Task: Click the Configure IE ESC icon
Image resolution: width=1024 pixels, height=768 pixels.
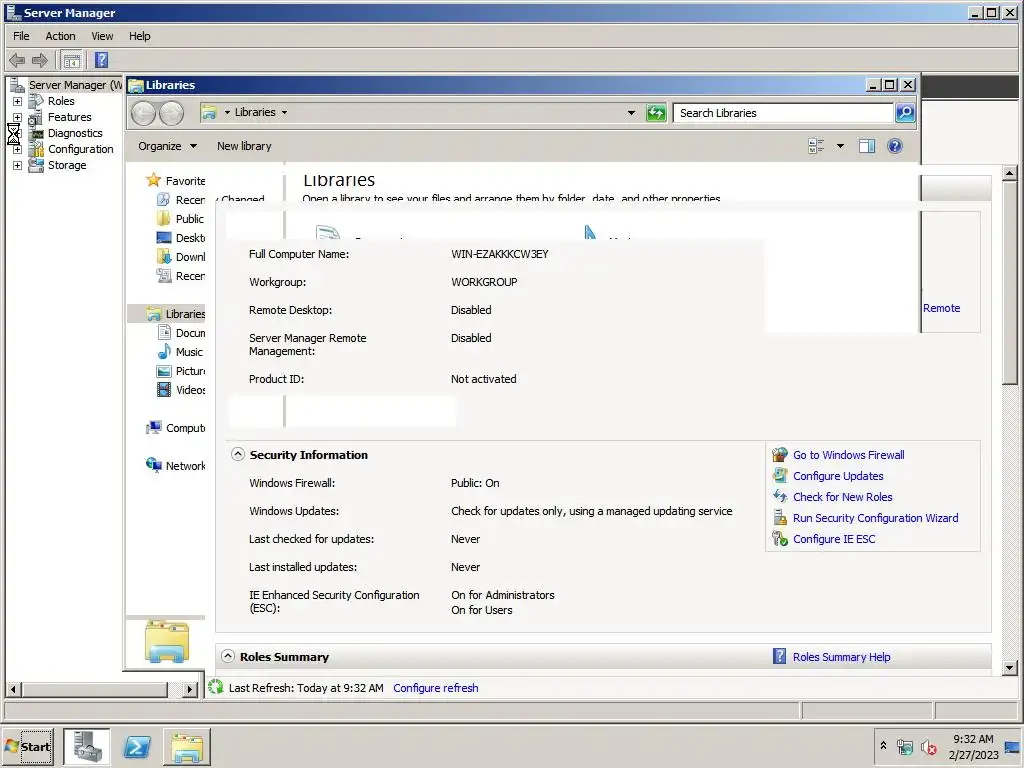Action: pyautogui.click(x=780, y=539)
